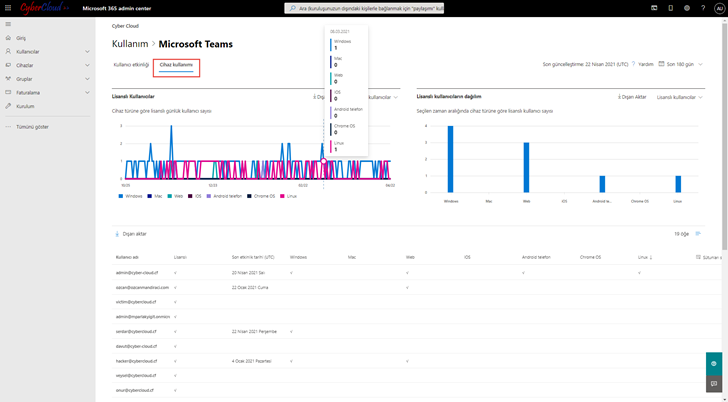Screen dimensions: 728x402
Task: Click the Windows bar in distribution chart
Action: tap(450, 159)
